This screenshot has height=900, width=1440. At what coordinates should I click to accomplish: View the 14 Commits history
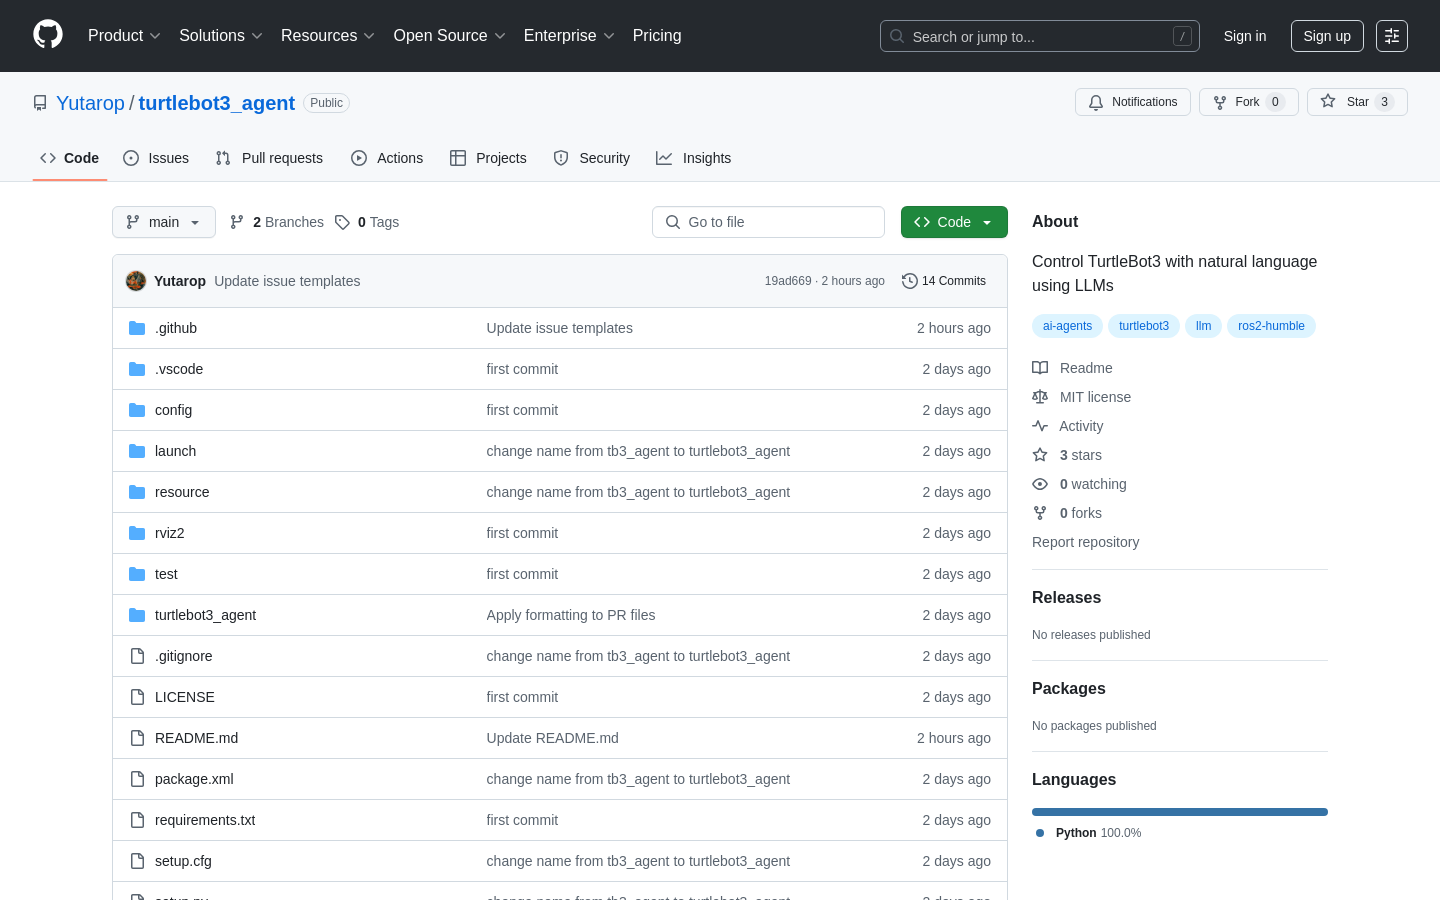pos(944,281)
